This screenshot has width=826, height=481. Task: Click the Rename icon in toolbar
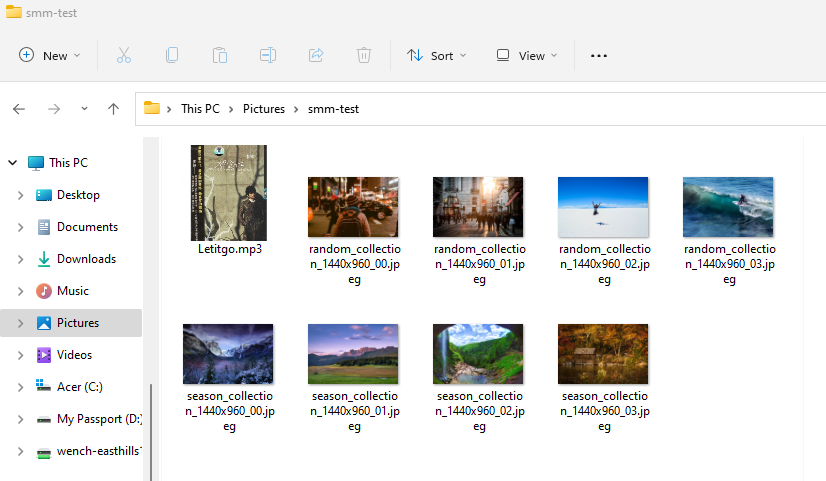[268, 55]
